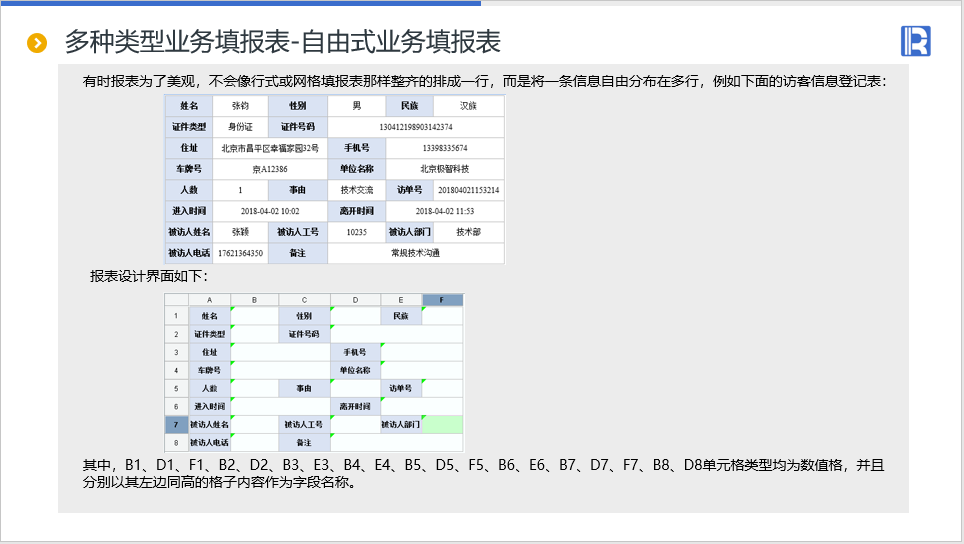This screenshot has width=964, height=544.
Task: Click the visit reason 技术交流
Action: pyautogui.click(x=357, y=190)
